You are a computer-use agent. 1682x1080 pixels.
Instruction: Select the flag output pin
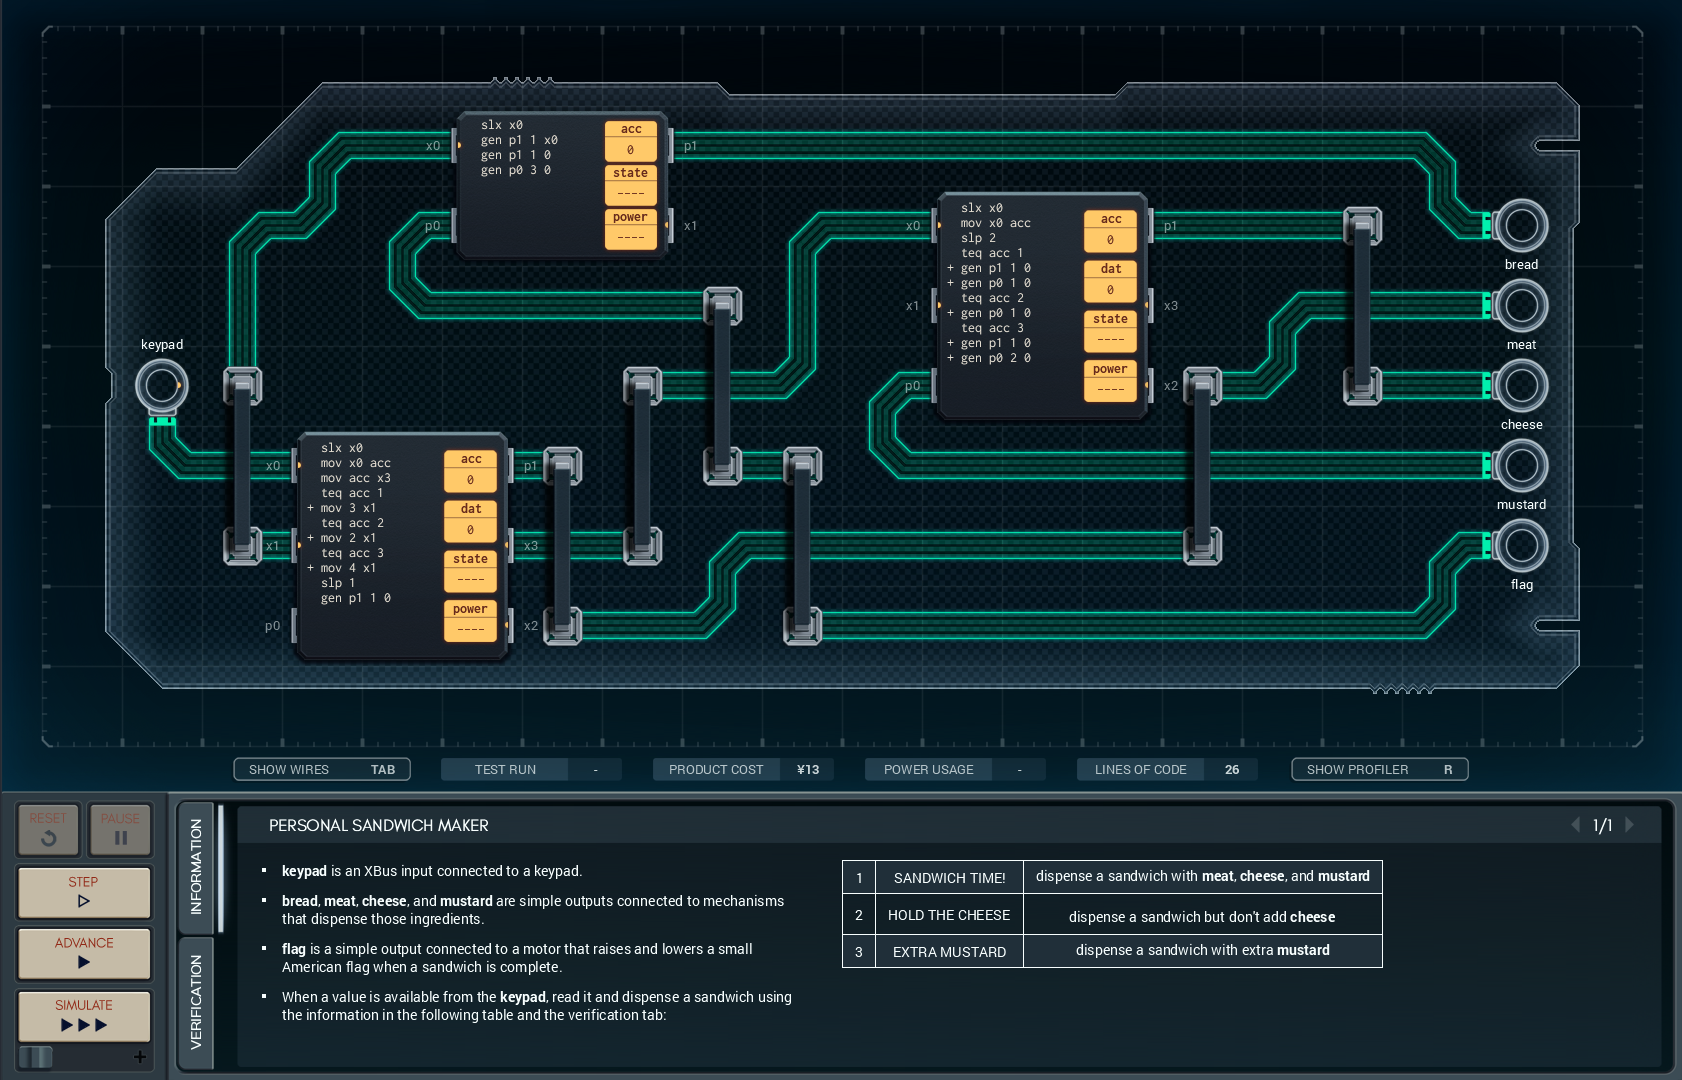1520,546
